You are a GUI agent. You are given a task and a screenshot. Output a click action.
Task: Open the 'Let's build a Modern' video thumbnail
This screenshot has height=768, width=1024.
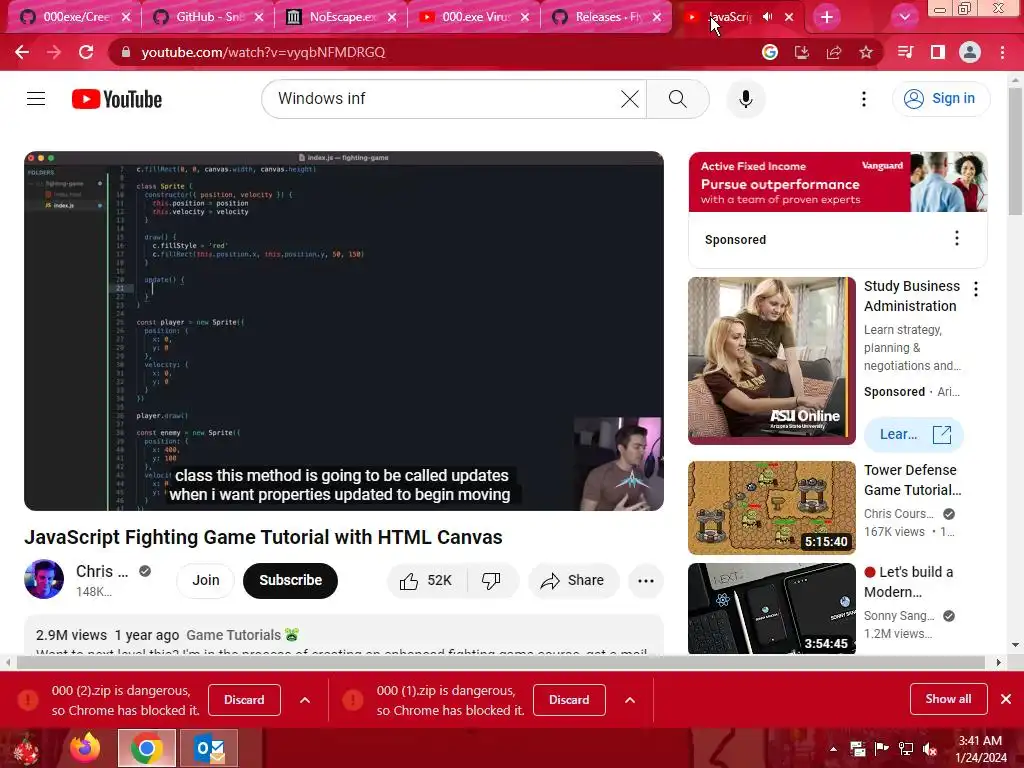pyautogui.click(x=772, y=609)
